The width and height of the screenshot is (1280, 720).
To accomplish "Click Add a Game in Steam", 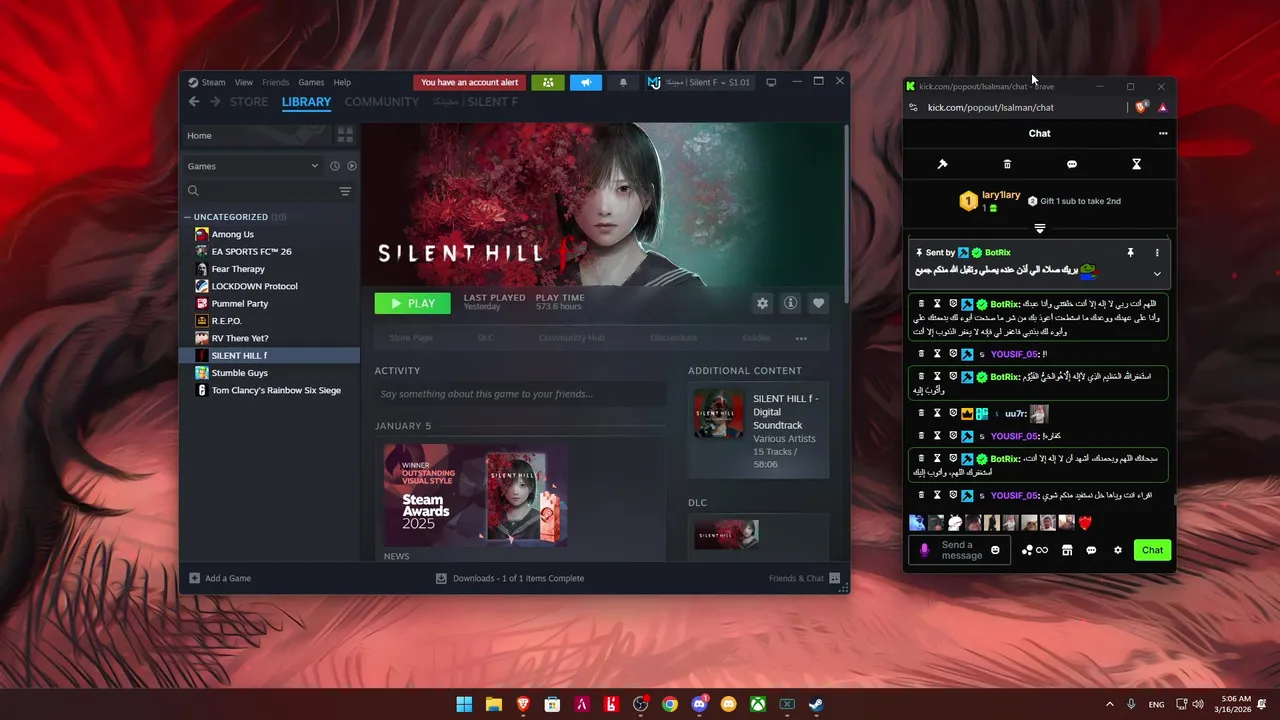I will pos(220,578).
